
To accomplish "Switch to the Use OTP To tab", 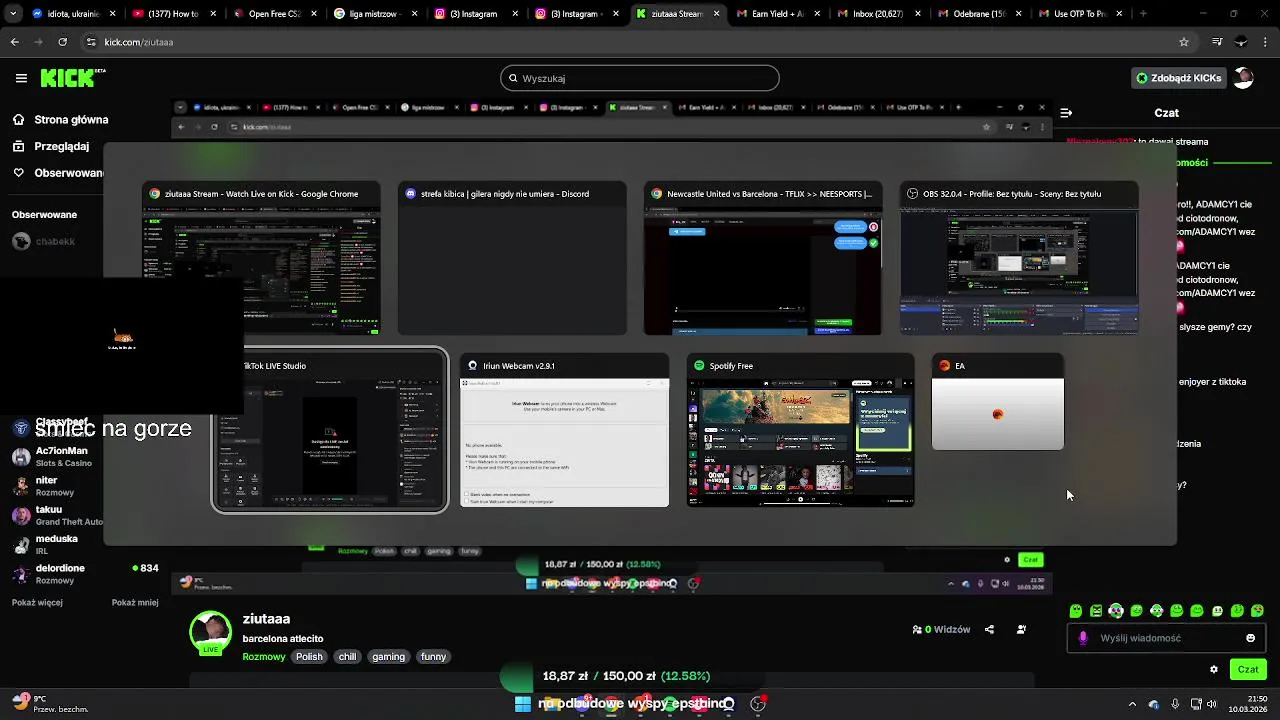I will point(1078,14).
